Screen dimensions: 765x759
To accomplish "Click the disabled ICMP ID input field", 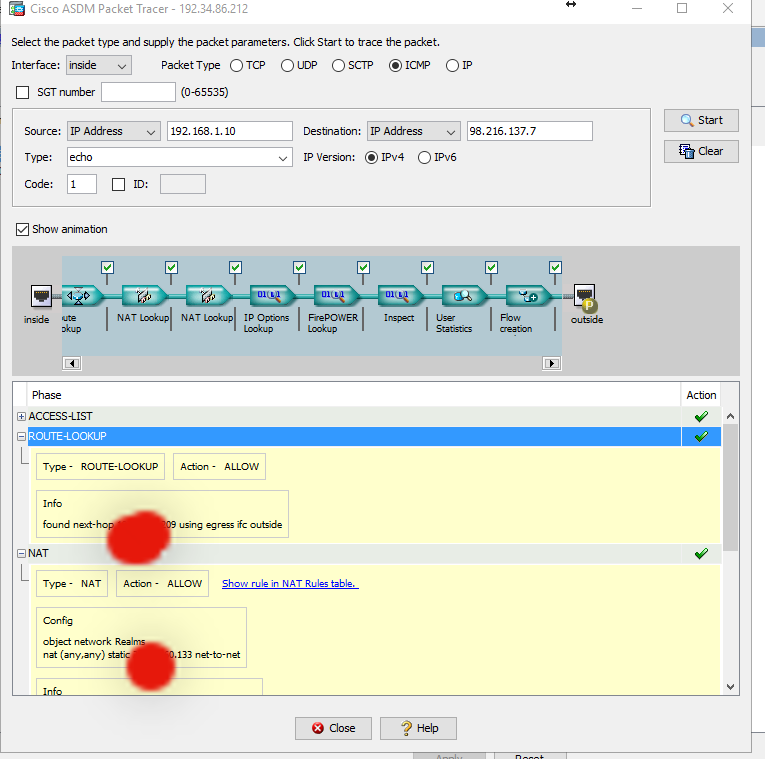I will 183,184.
